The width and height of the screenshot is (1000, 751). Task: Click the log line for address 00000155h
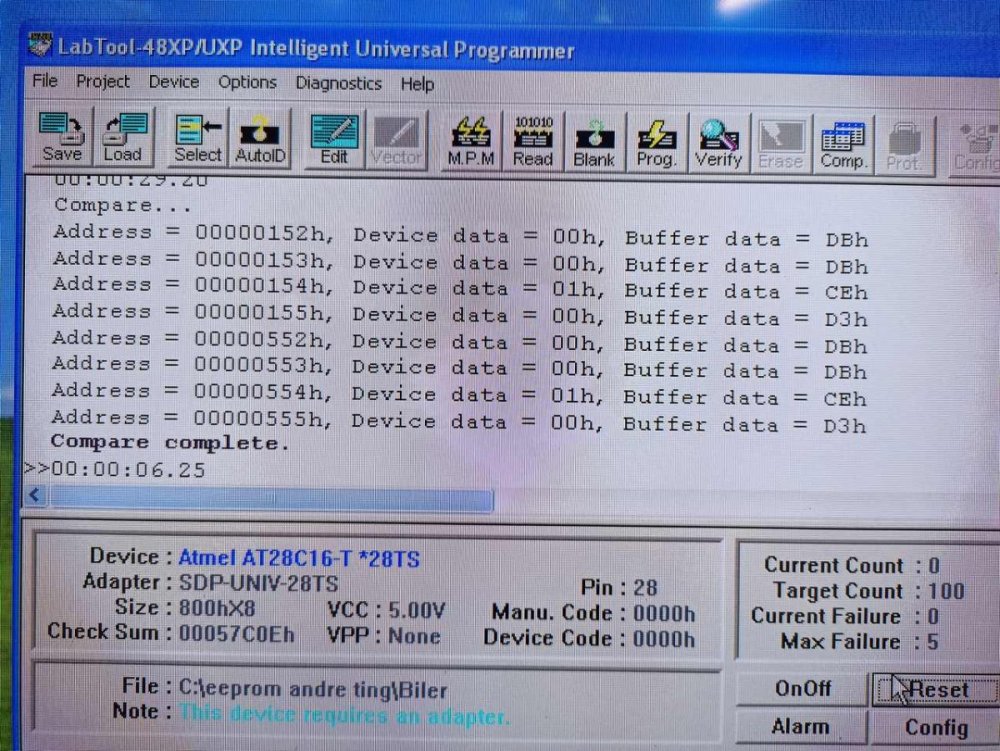[460, 315]
